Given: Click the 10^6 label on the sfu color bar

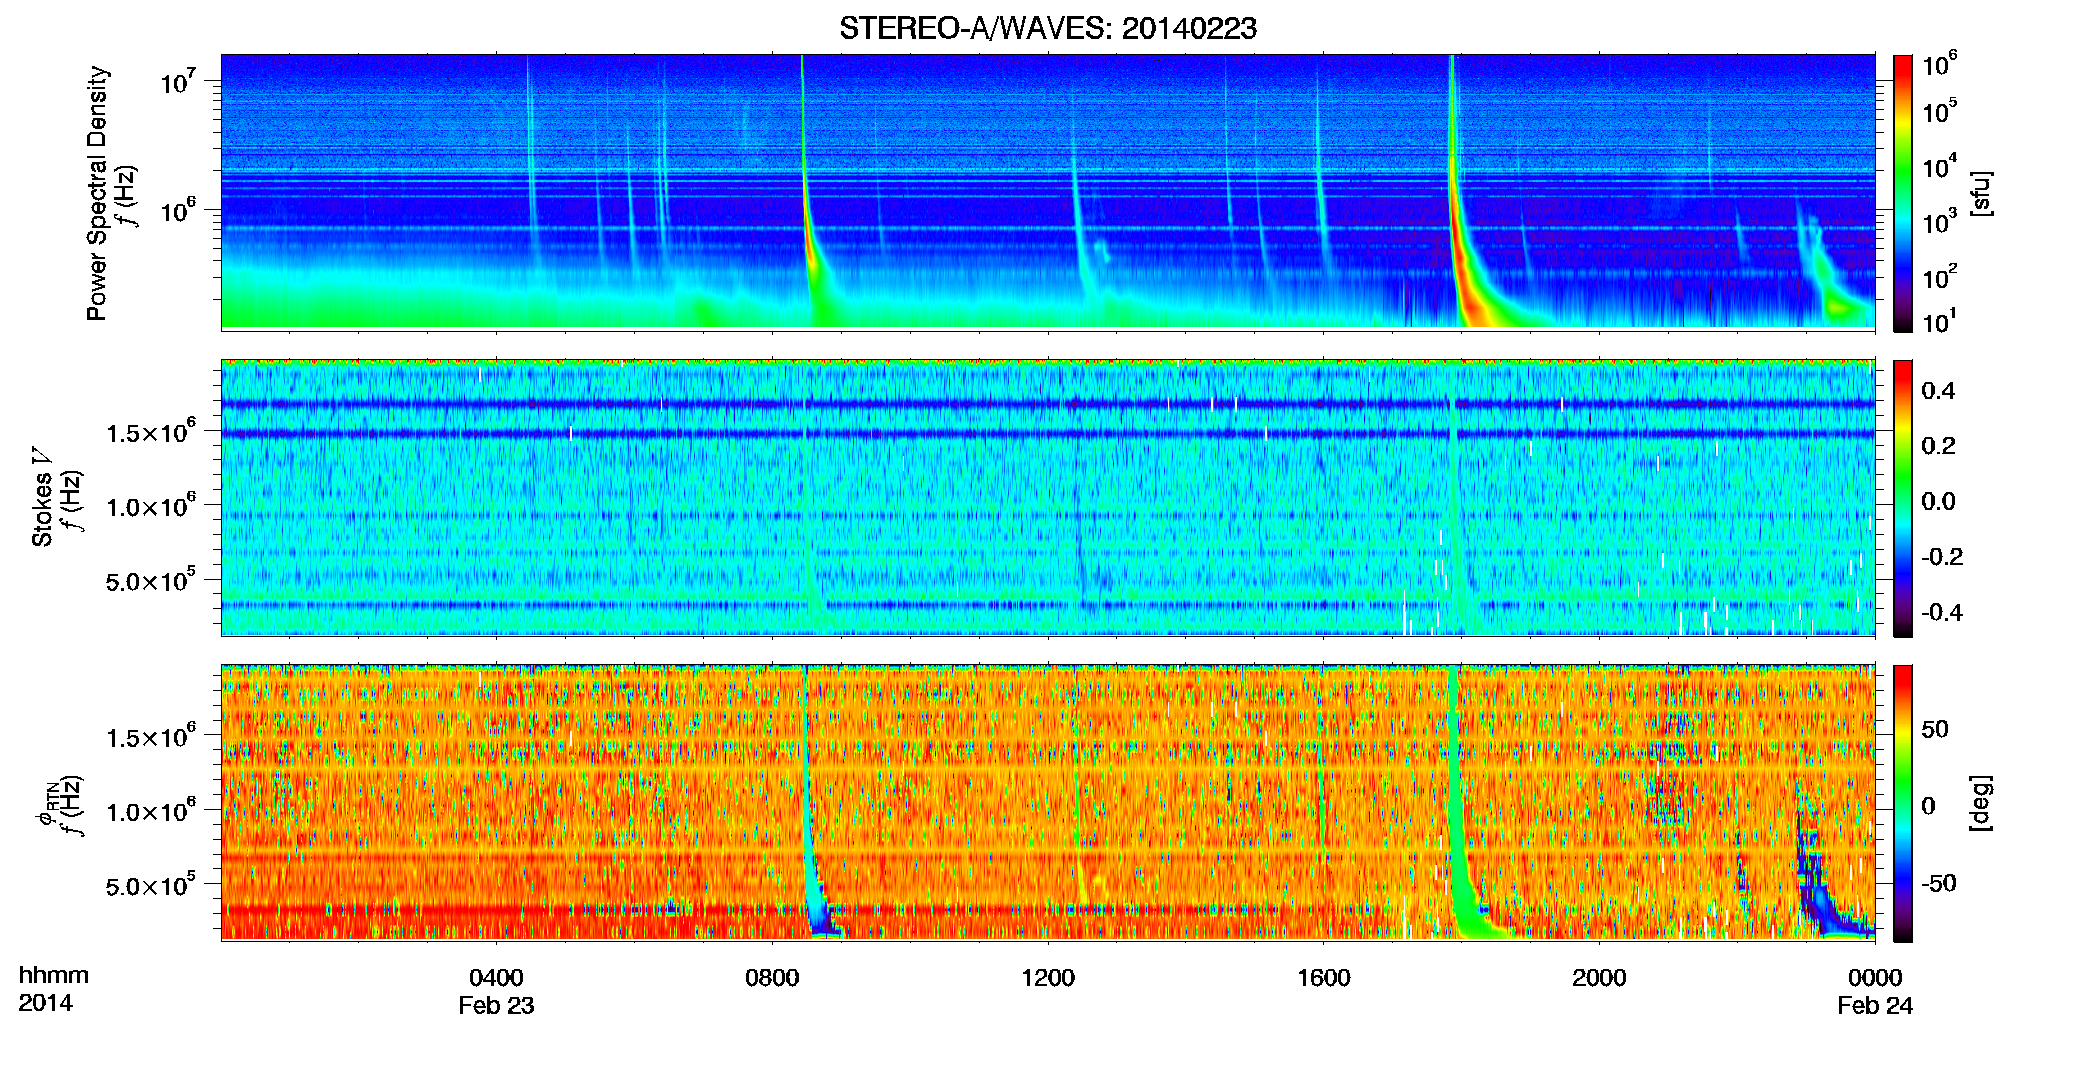Looking at the screenshot, I should [x=1940, y=65].
